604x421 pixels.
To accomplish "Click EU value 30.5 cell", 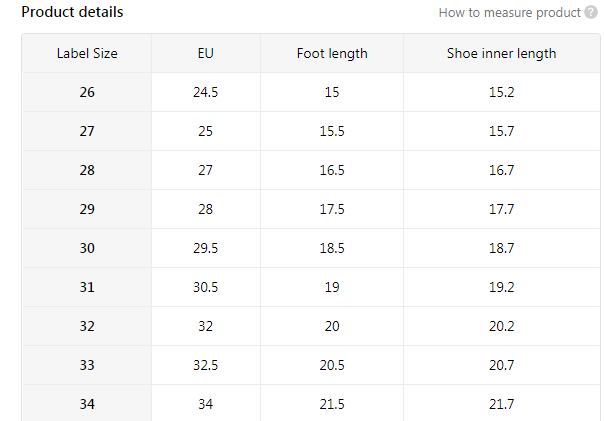I will point(206,287).
